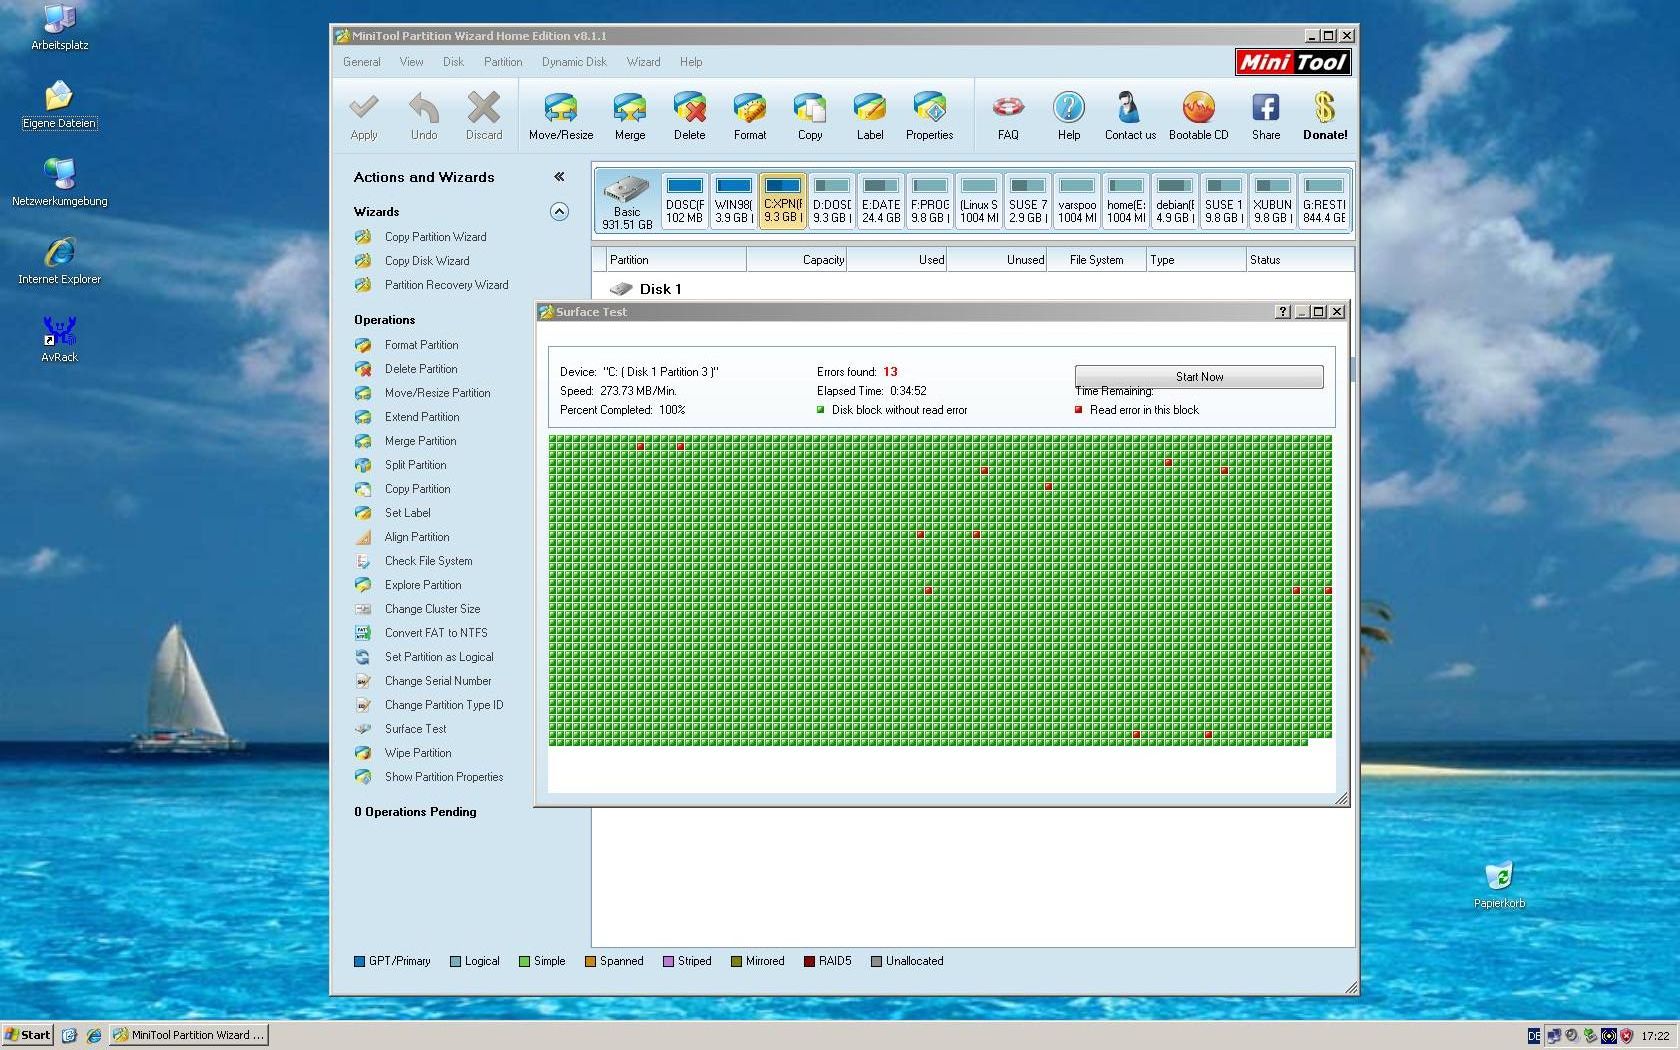Click the Copy toolbar icon
1680x1050 pixels.
[x=810, y=116]
